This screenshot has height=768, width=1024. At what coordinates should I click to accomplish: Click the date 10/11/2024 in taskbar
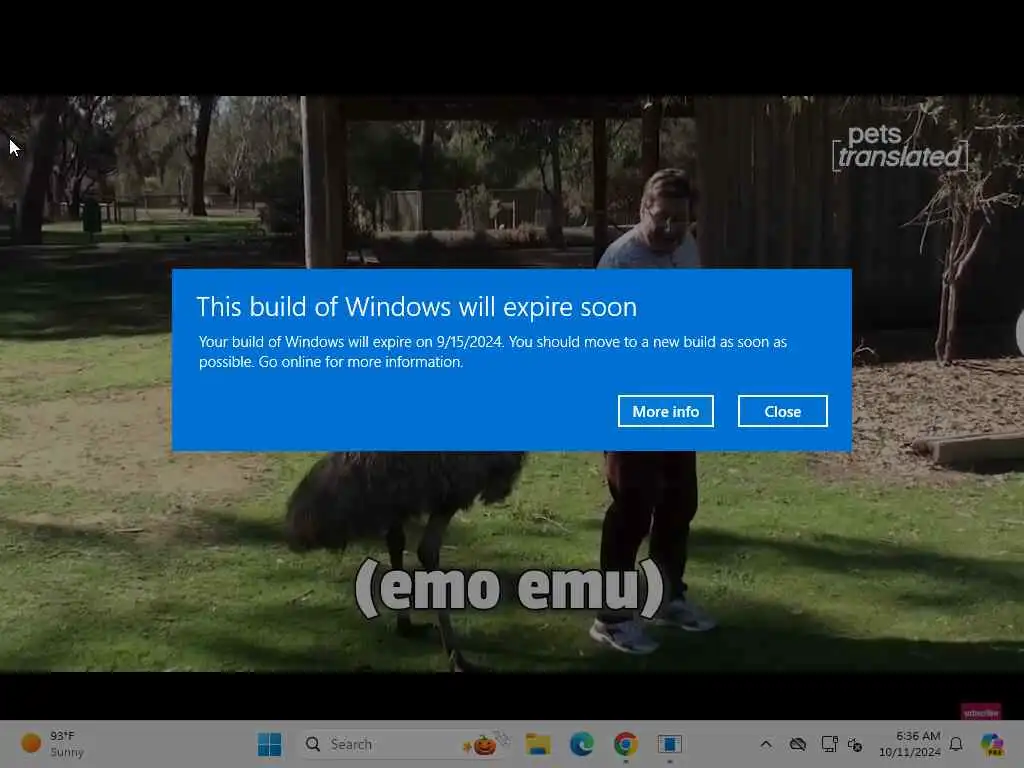(x=910, y=752)
